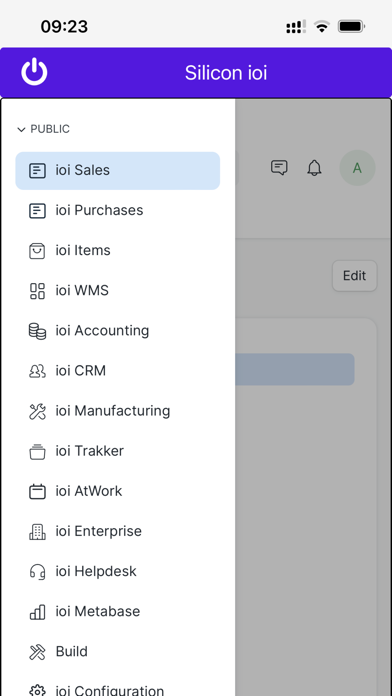Open the user avatar menu labeled A
The image size is (392, 696).
point(357,168)
